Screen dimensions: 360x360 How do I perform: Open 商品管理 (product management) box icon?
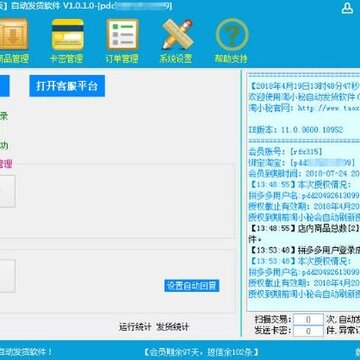pyautogui.click(x=13, y=34)
